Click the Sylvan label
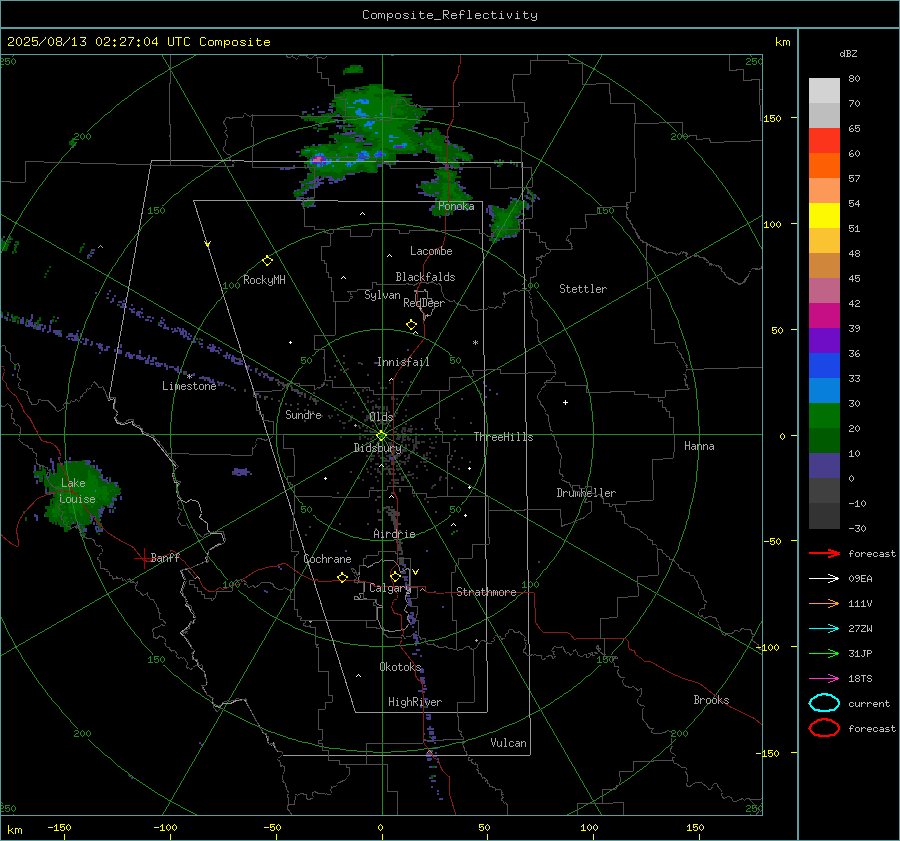The image size is (900, 841). pos(382,295)
